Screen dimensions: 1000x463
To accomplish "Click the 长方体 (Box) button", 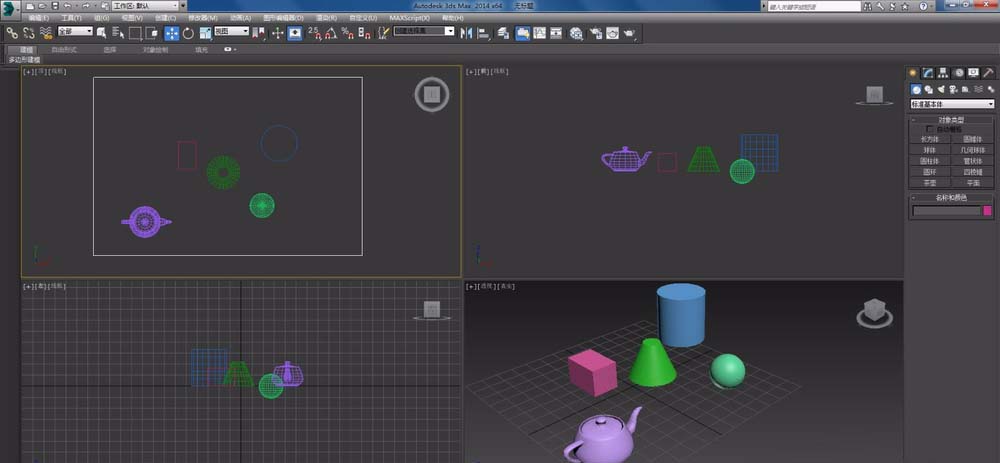I will [930, 140].
